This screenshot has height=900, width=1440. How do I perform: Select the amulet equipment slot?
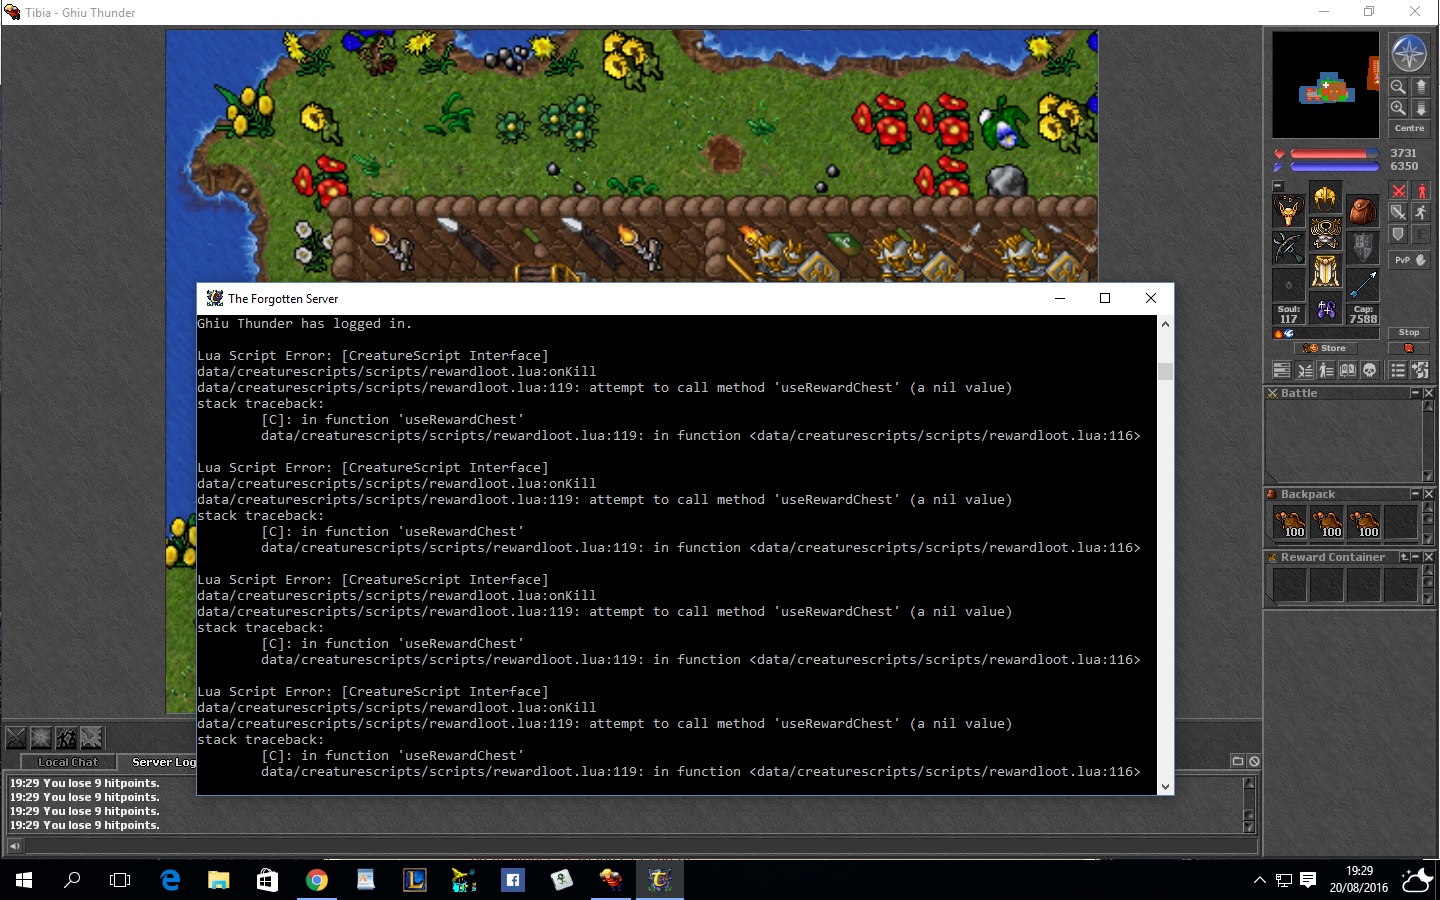coord(1289,211)
